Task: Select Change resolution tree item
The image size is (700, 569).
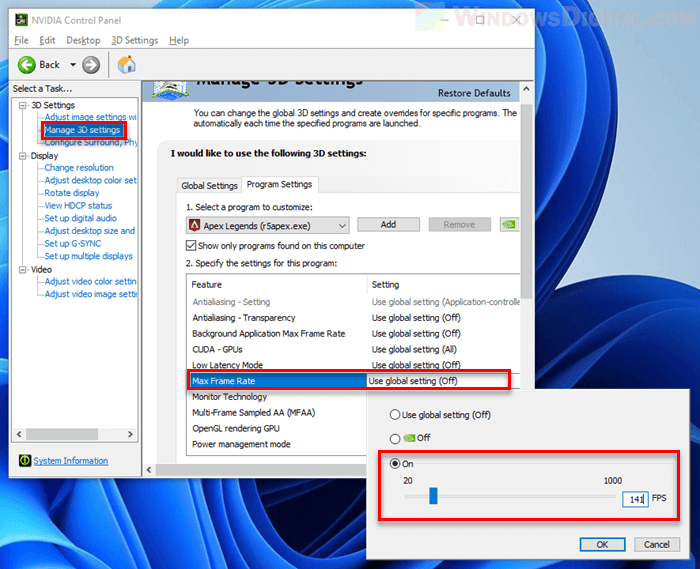Action: [79, 168]
